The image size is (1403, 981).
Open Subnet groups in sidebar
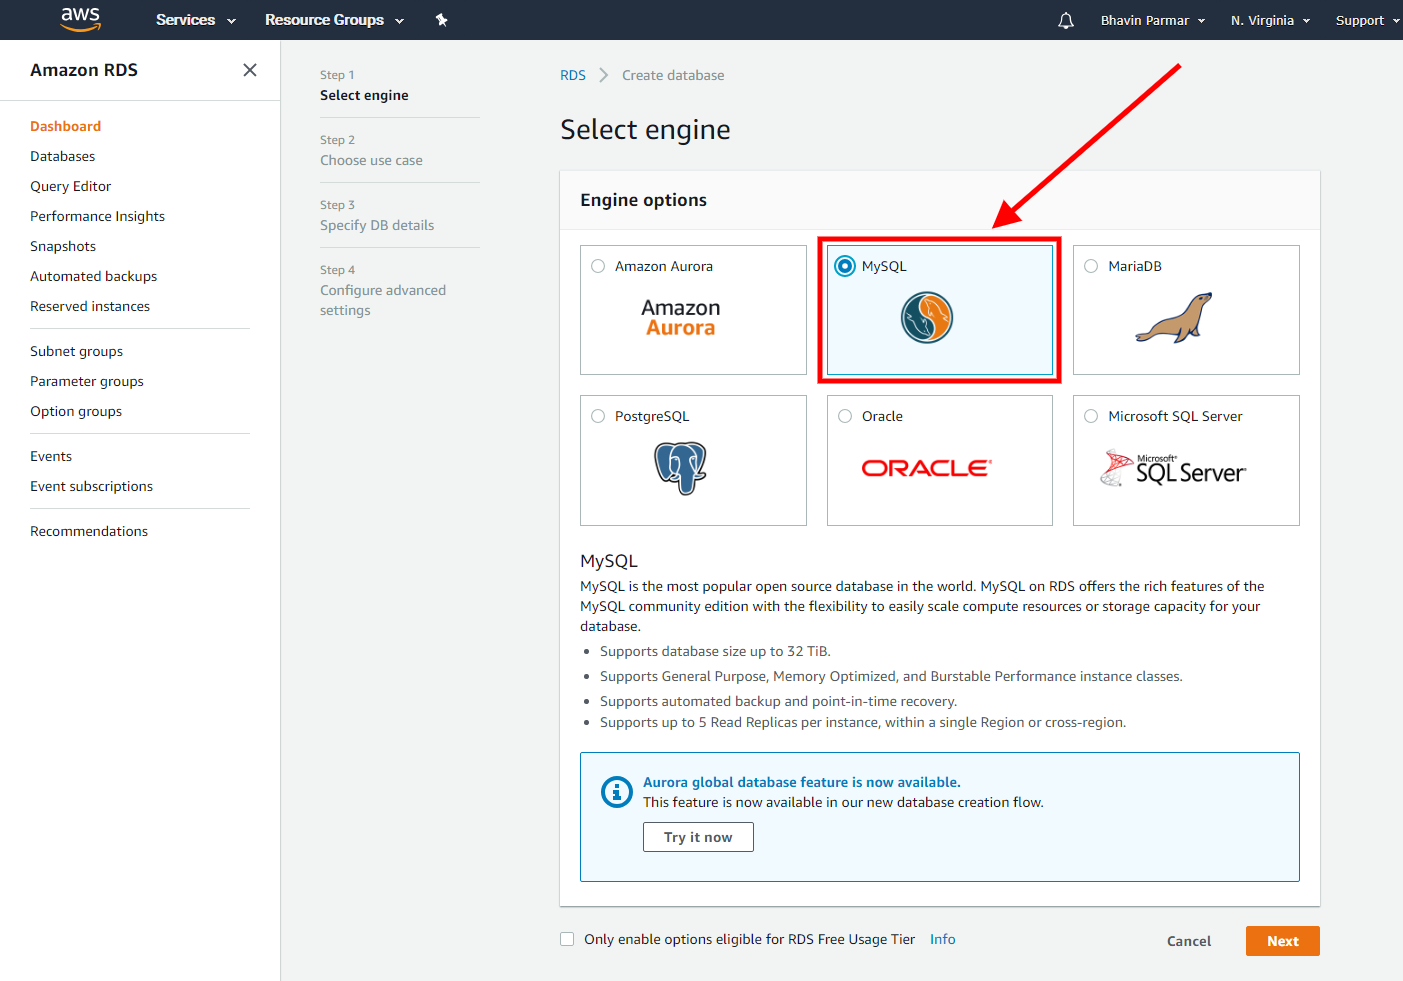click(77, 351)
